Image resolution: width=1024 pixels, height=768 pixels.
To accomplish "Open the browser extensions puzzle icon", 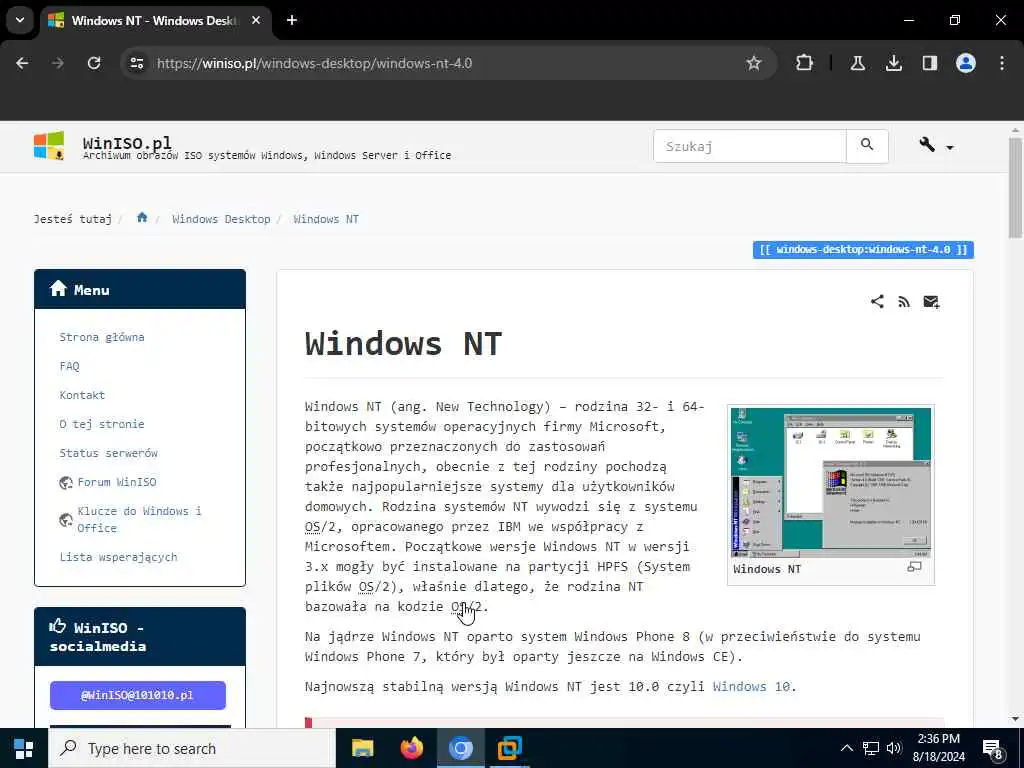I will [805, 63].
